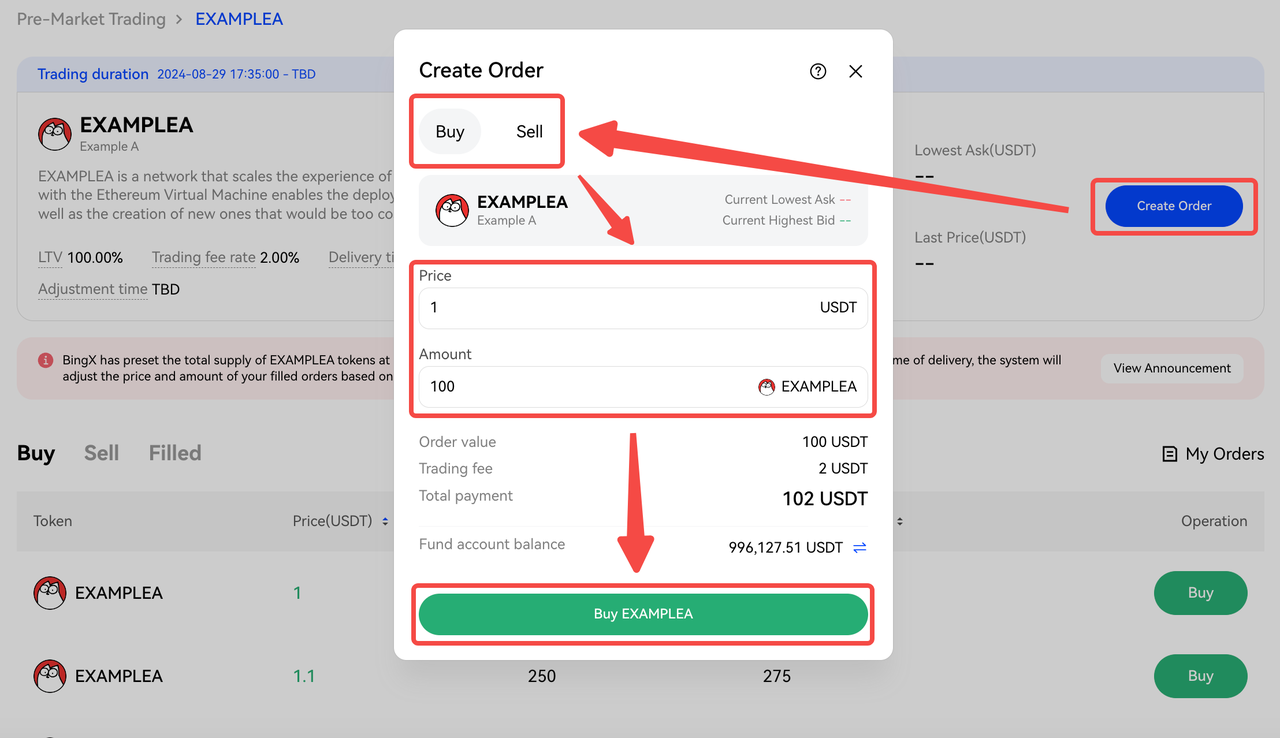Click the green Buy EXAMPLEA button
This screenshot has width=1280, height=738.
click(x=643, y=614)
